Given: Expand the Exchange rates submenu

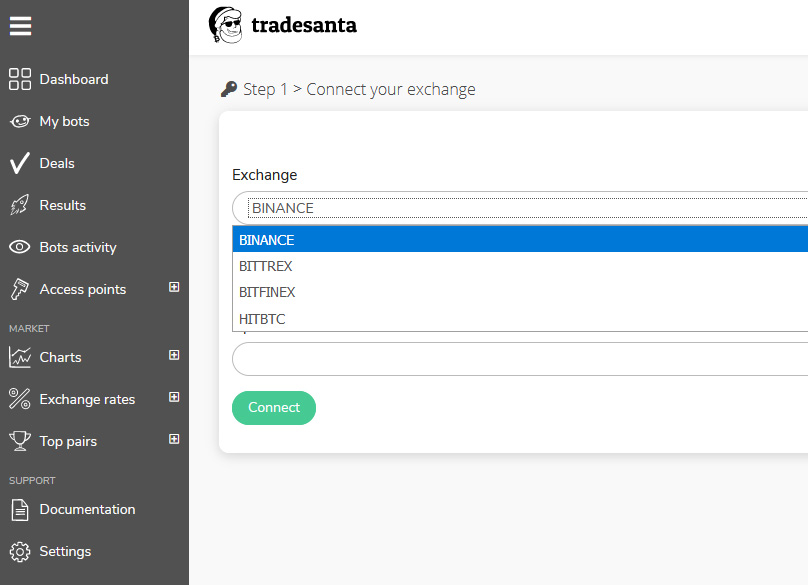Looking at the screenshot, I should (174, 397).
